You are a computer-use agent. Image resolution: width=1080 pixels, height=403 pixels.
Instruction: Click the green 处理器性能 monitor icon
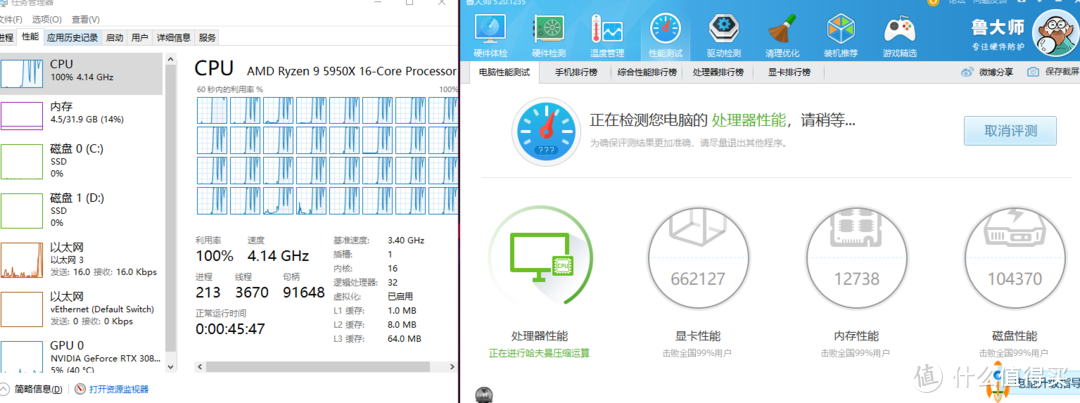coord(541,256)
